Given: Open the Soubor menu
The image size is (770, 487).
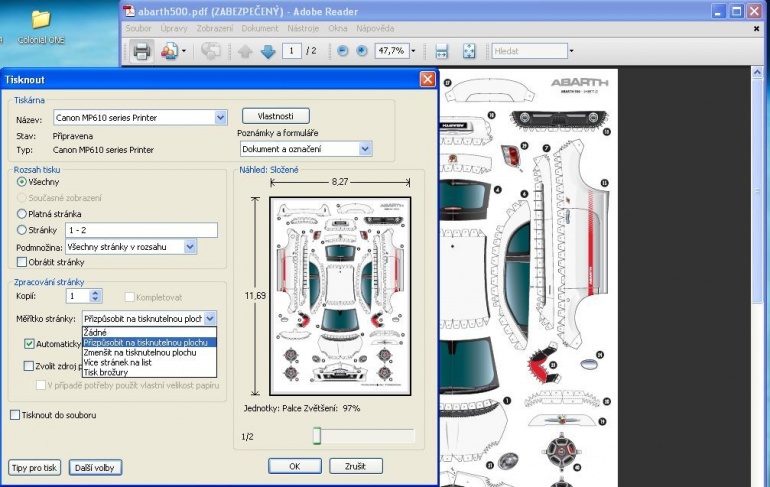Looking at the screenshot, I should click(x=138, y=28).
